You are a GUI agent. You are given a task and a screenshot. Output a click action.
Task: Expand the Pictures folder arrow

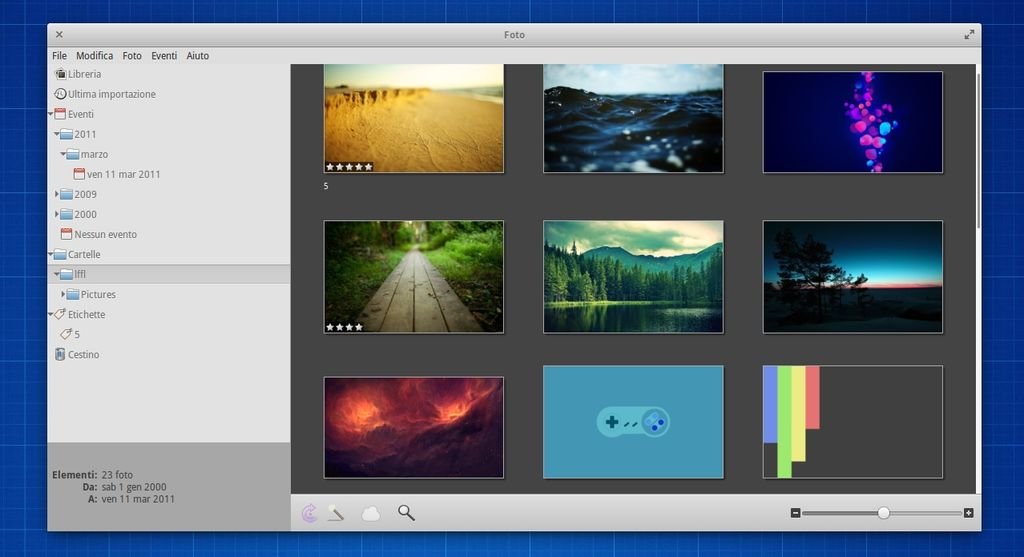click(64, 295)
